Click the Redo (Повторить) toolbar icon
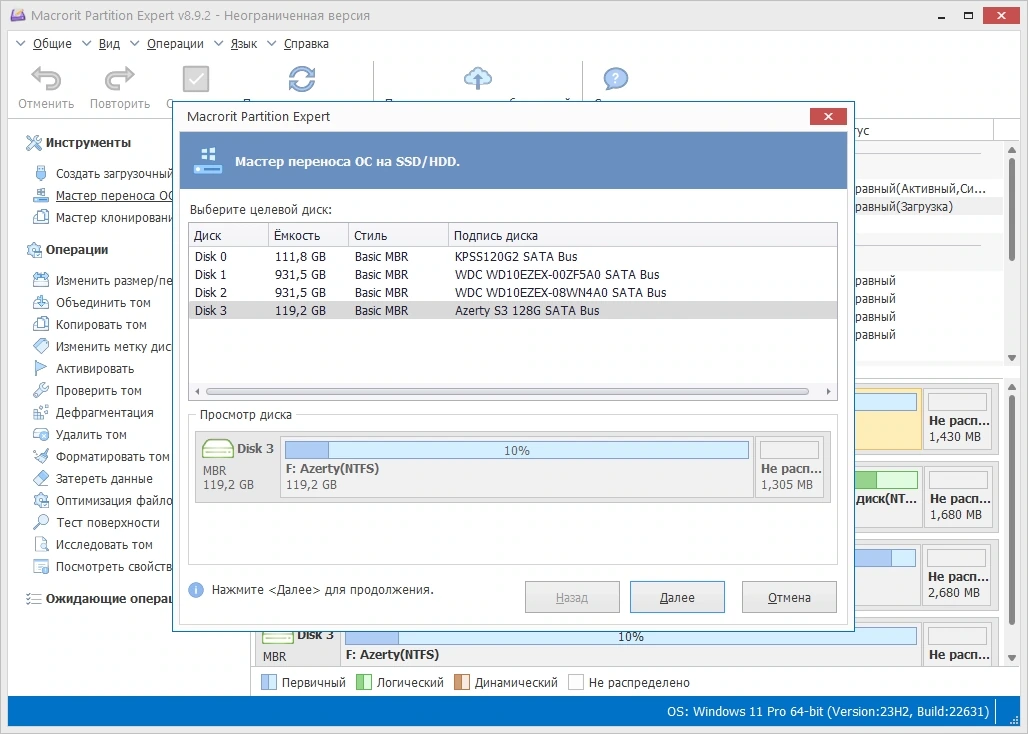 (119, 79)
